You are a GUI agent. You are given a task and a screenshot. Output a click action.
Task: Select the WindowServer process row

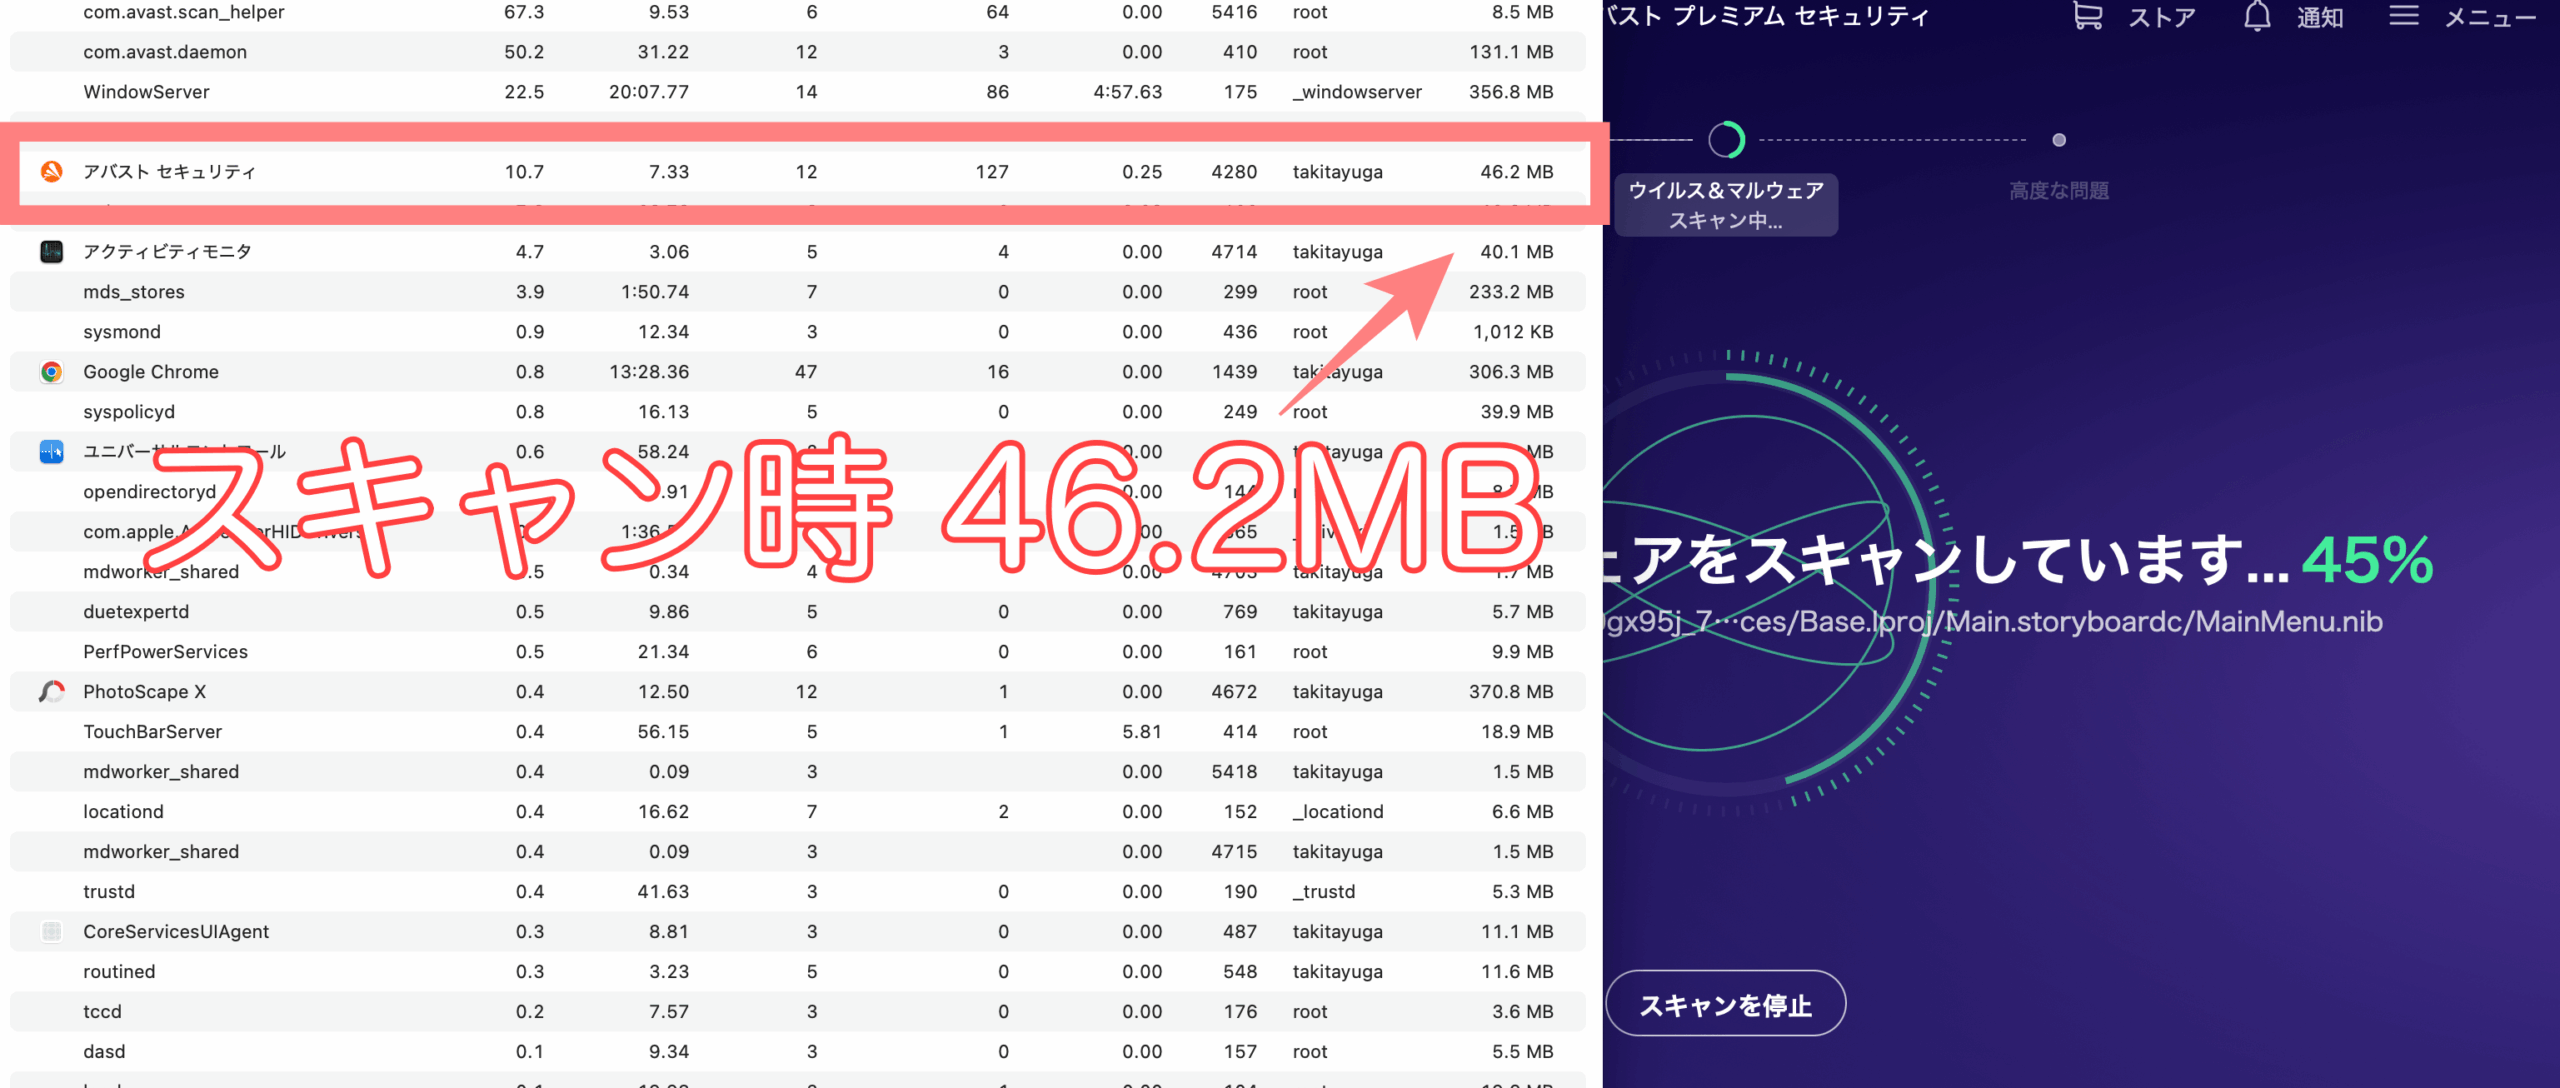coord(797,91)
